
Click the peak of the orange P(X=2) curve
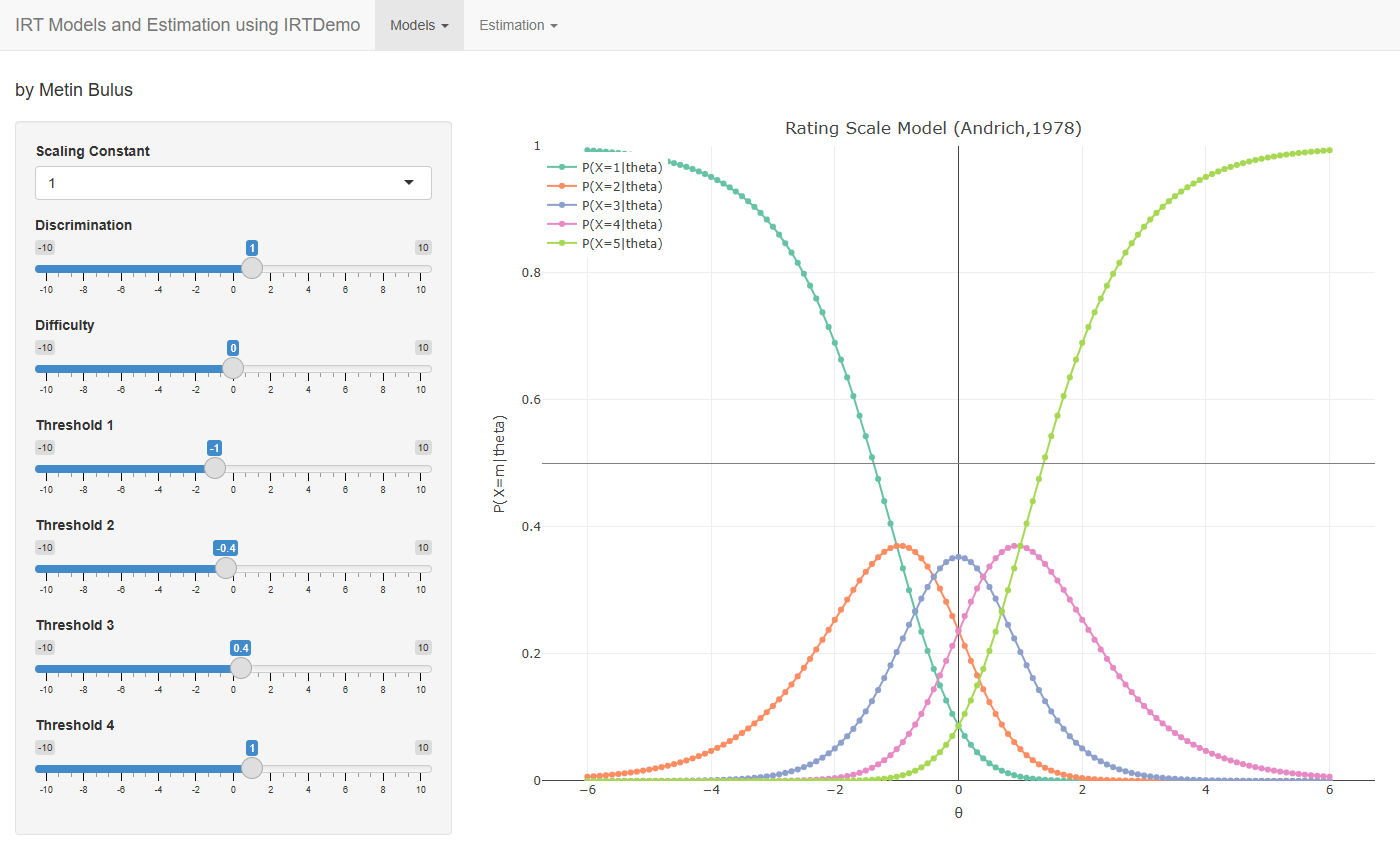tap(900, 546)
